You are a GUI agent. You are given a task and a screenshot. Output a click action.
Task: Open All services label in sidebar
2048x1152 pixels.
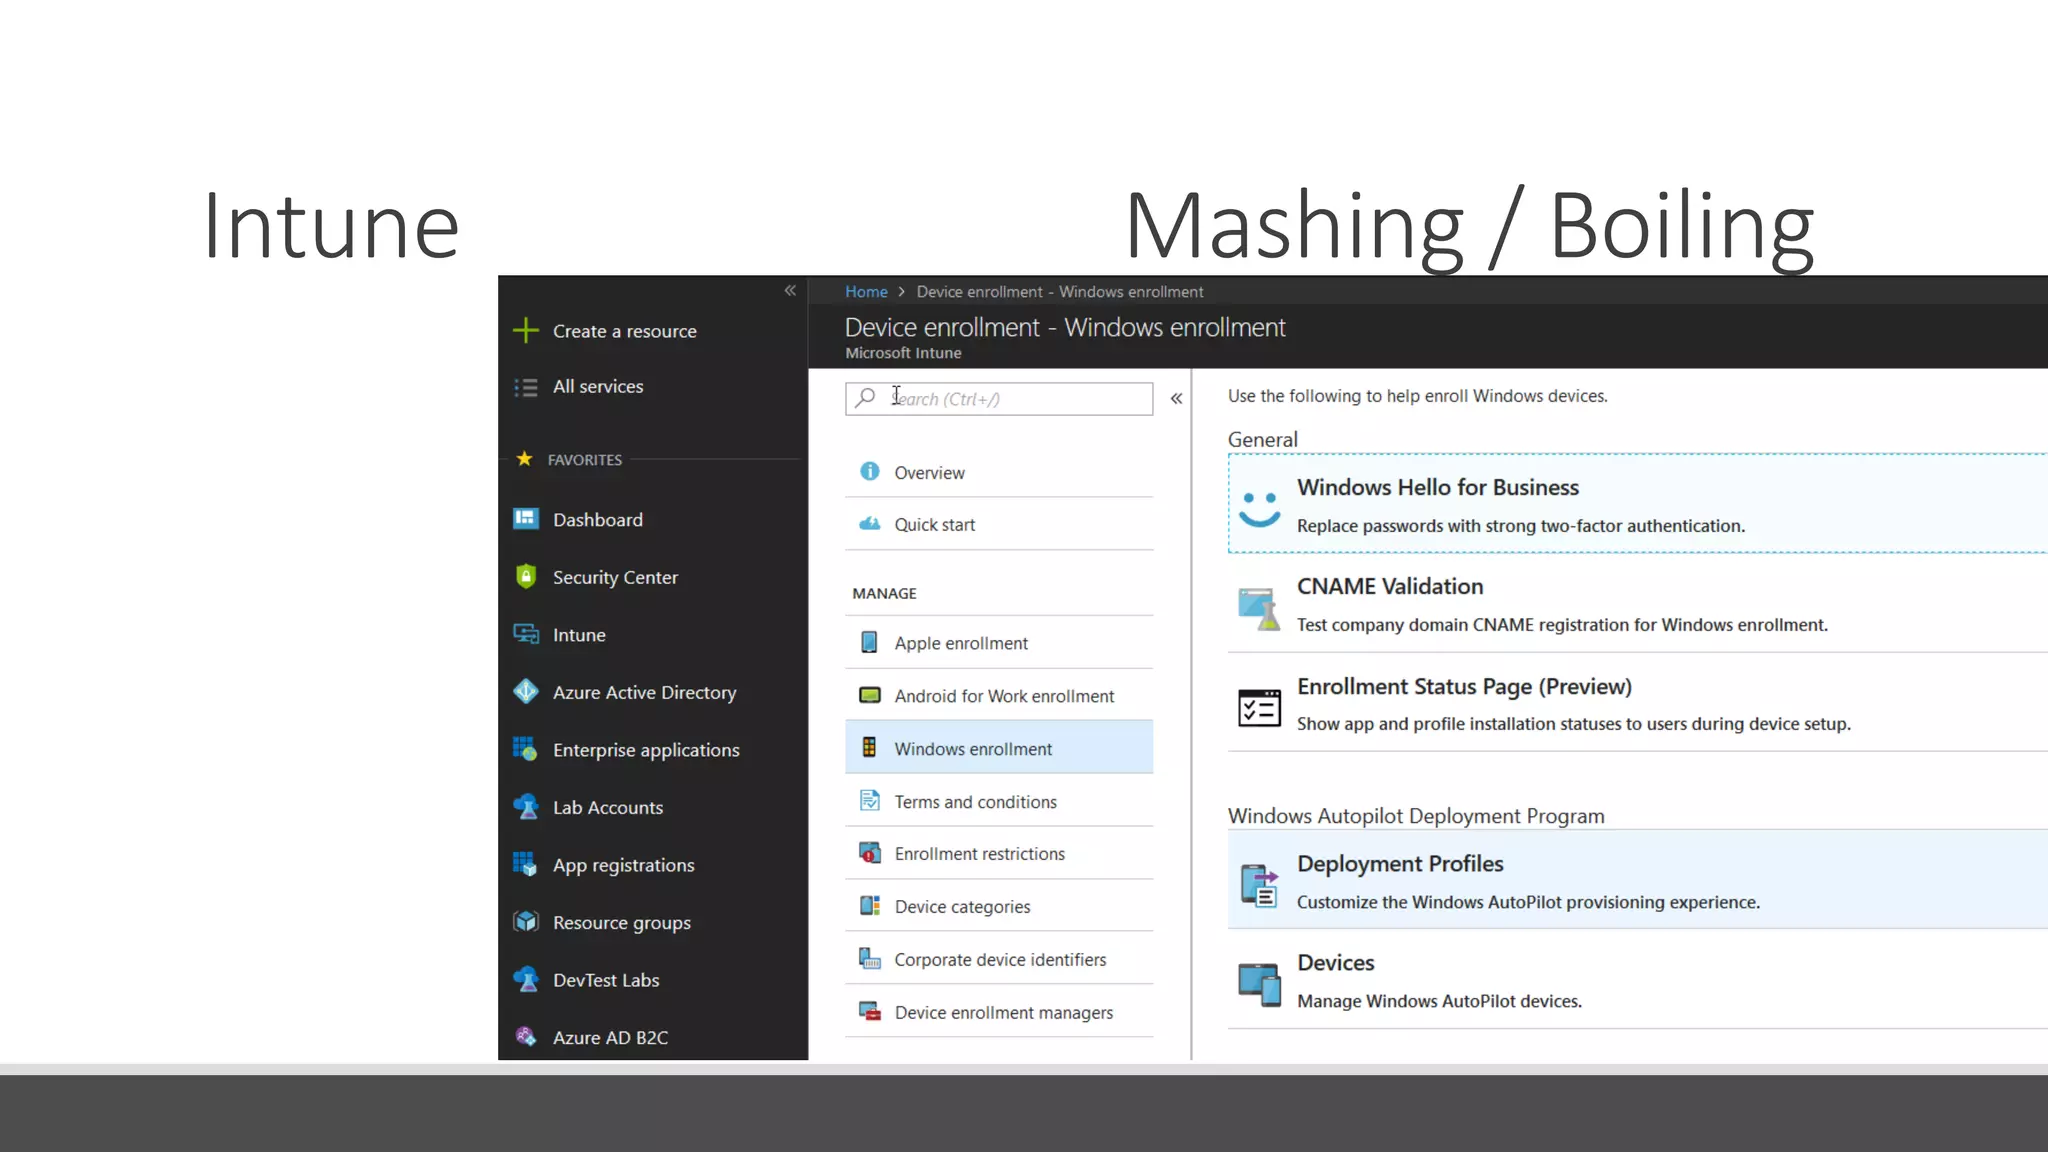(598, 387)
